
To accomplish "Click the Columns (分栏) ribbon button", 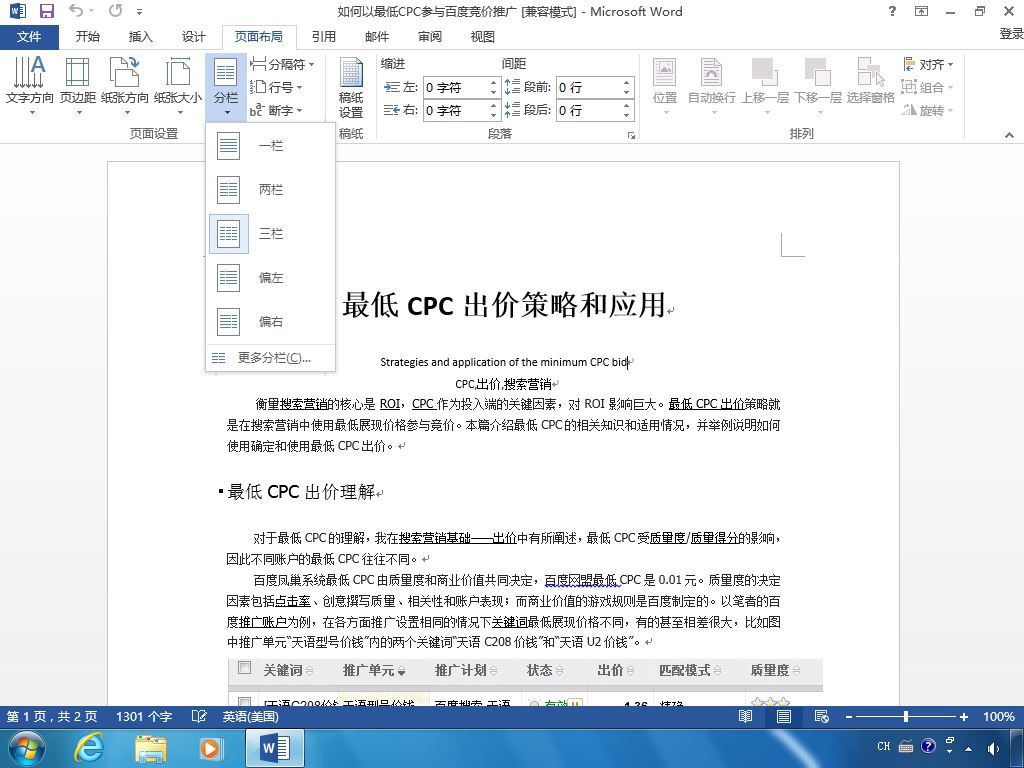I will [226, 86].
